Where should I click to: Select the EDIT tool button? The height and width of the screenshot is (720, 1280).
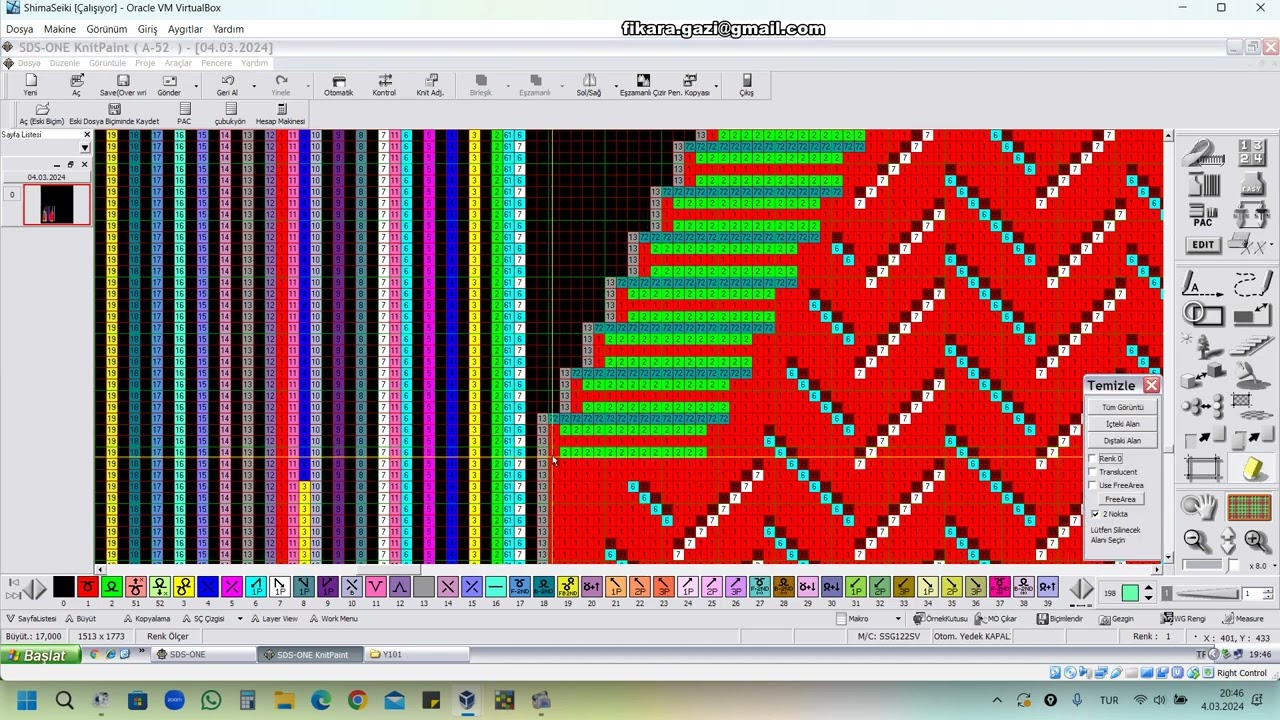click(x=1203, y=244)
